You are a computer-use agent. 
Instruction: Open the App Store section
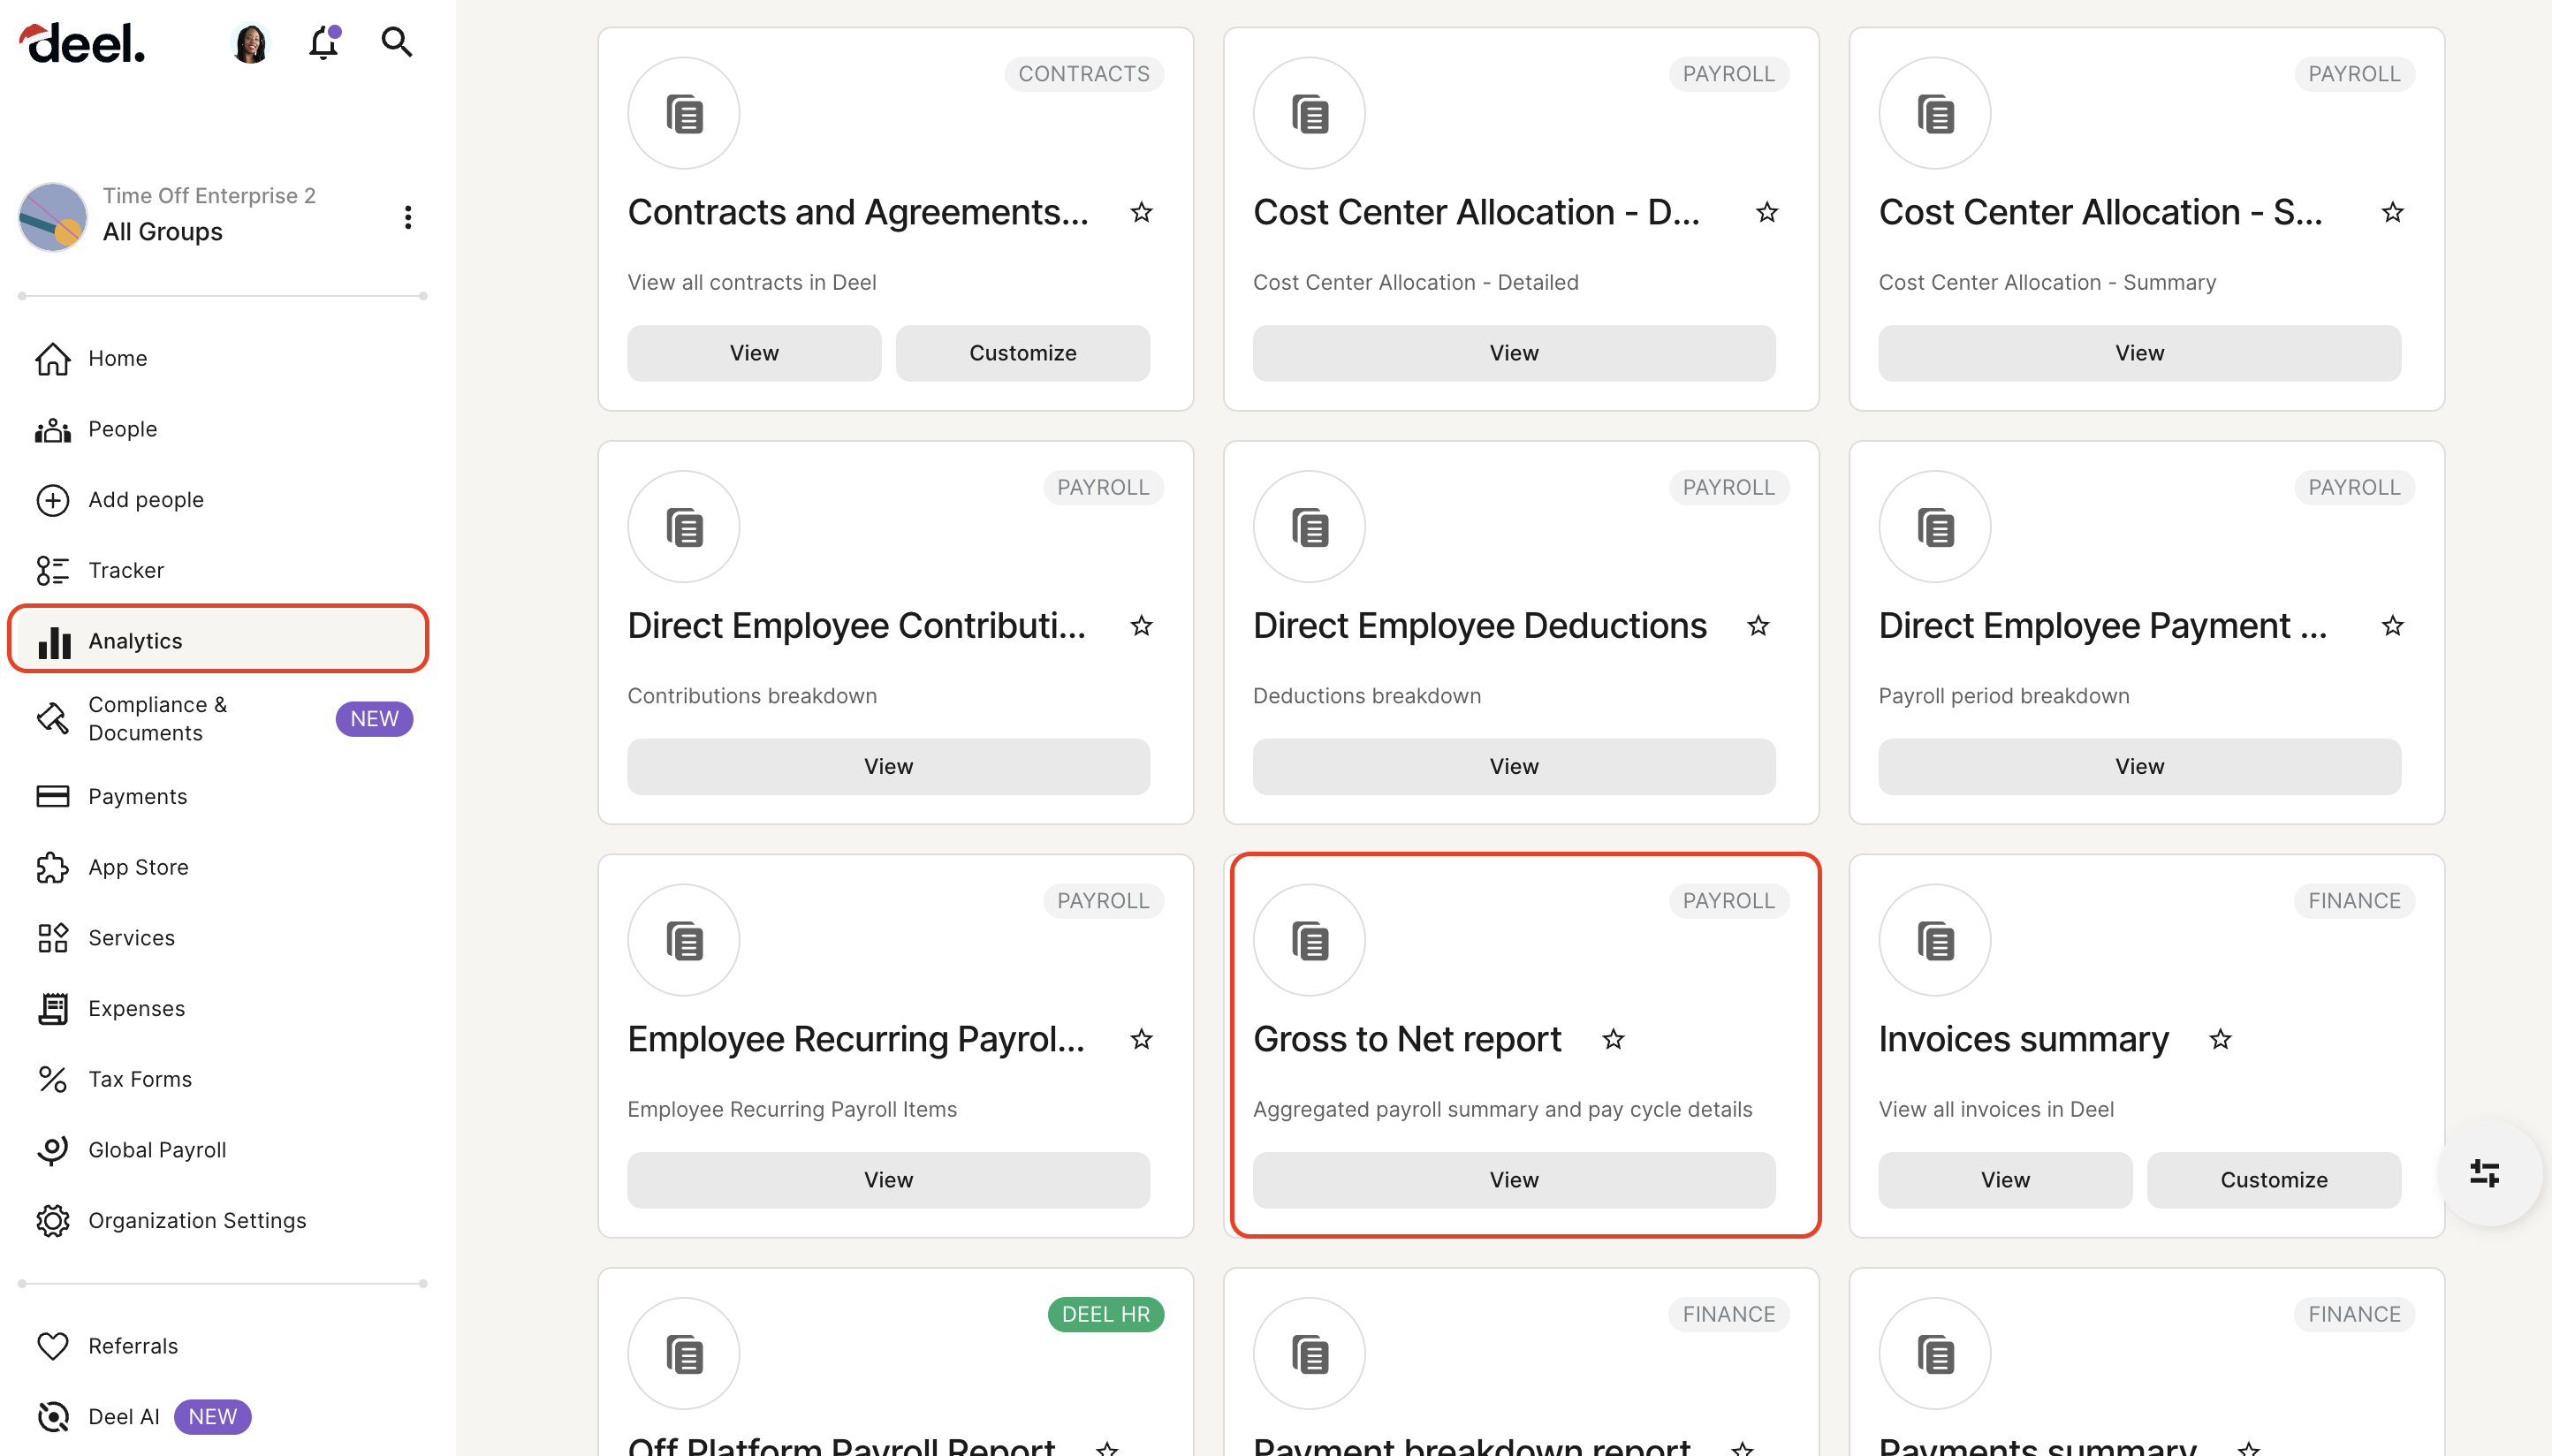[137, 867]
